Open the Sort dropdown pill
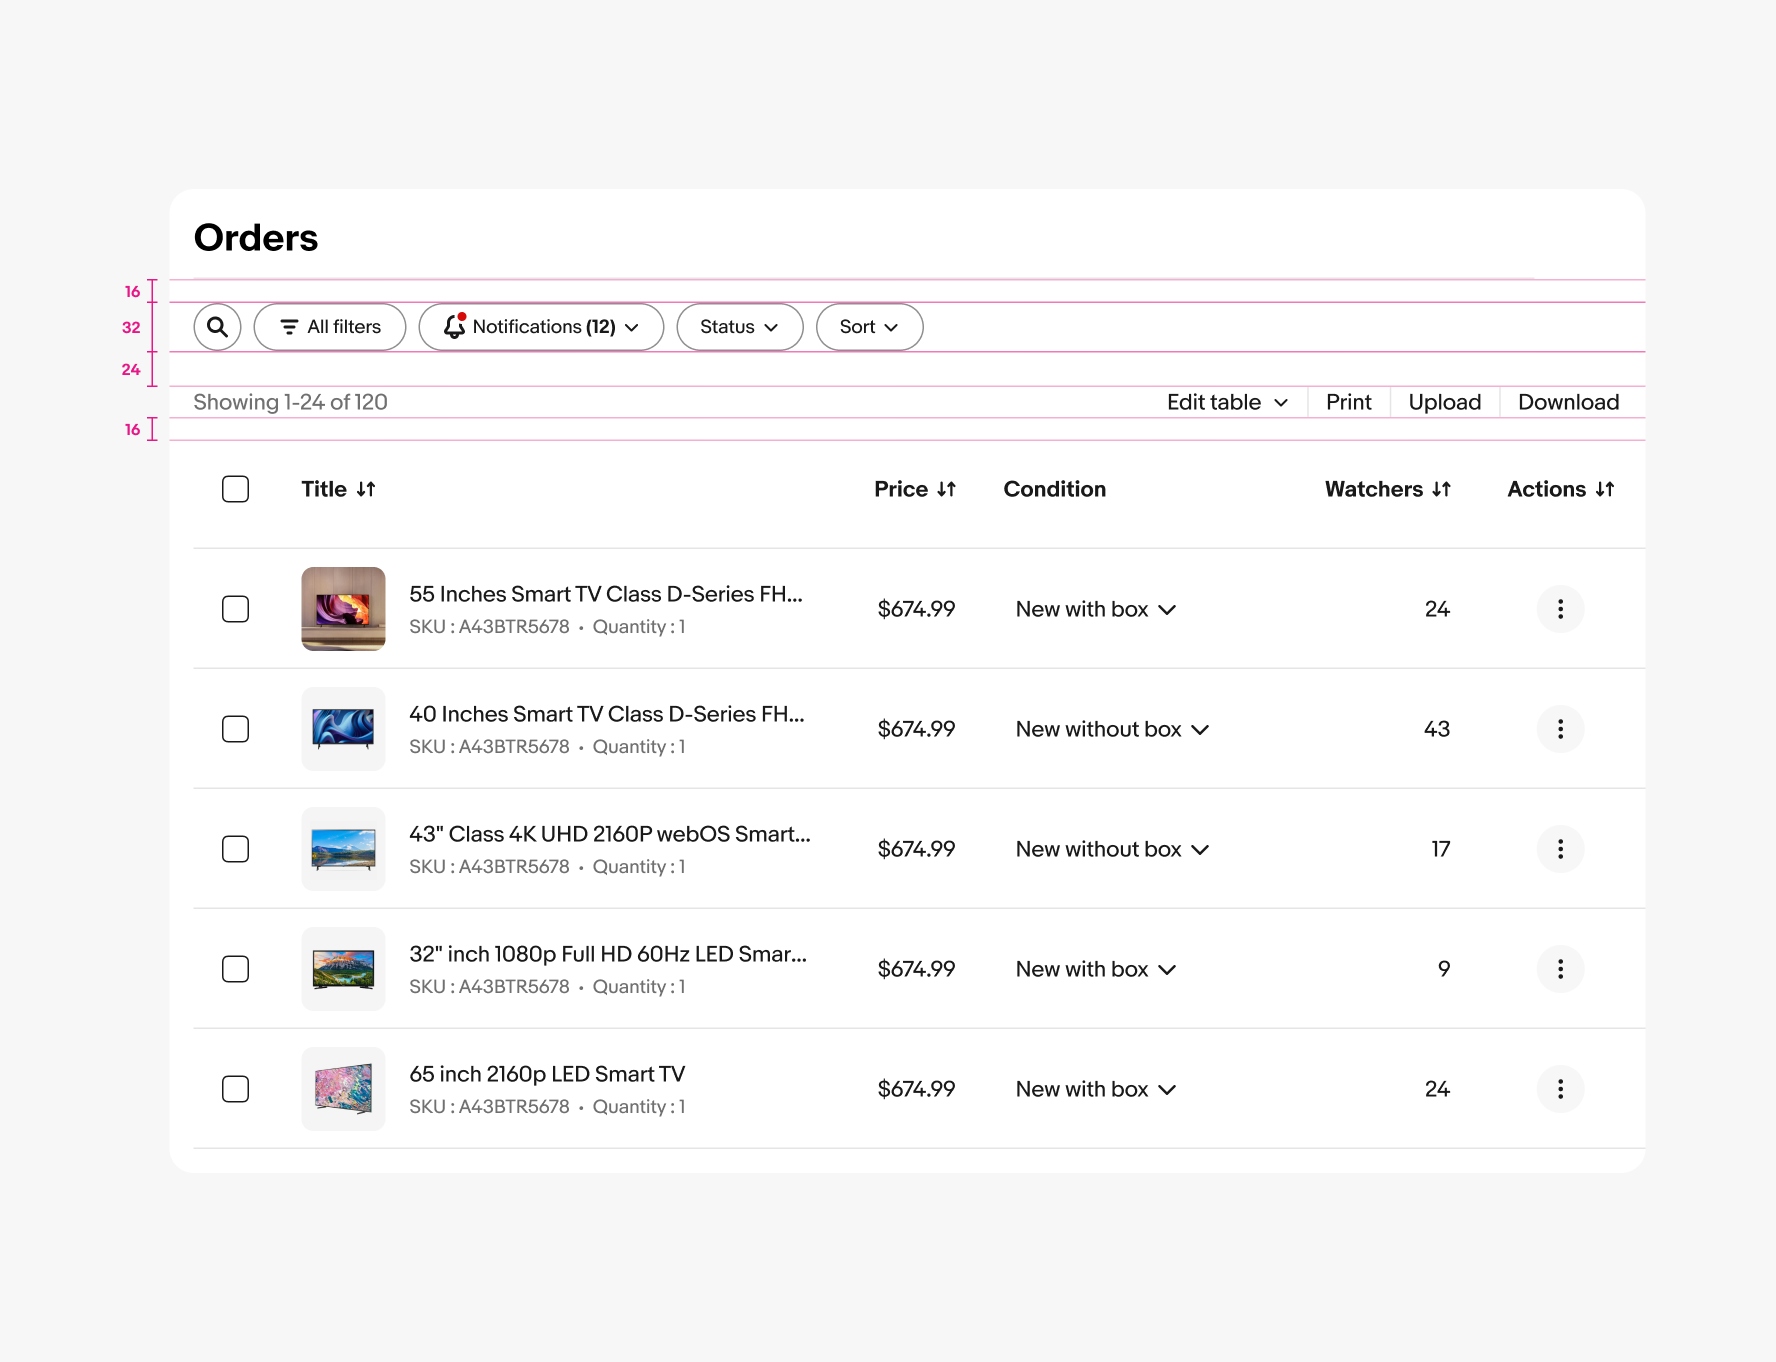This screenshot has width=1776, height=1362. pos(869,327)
